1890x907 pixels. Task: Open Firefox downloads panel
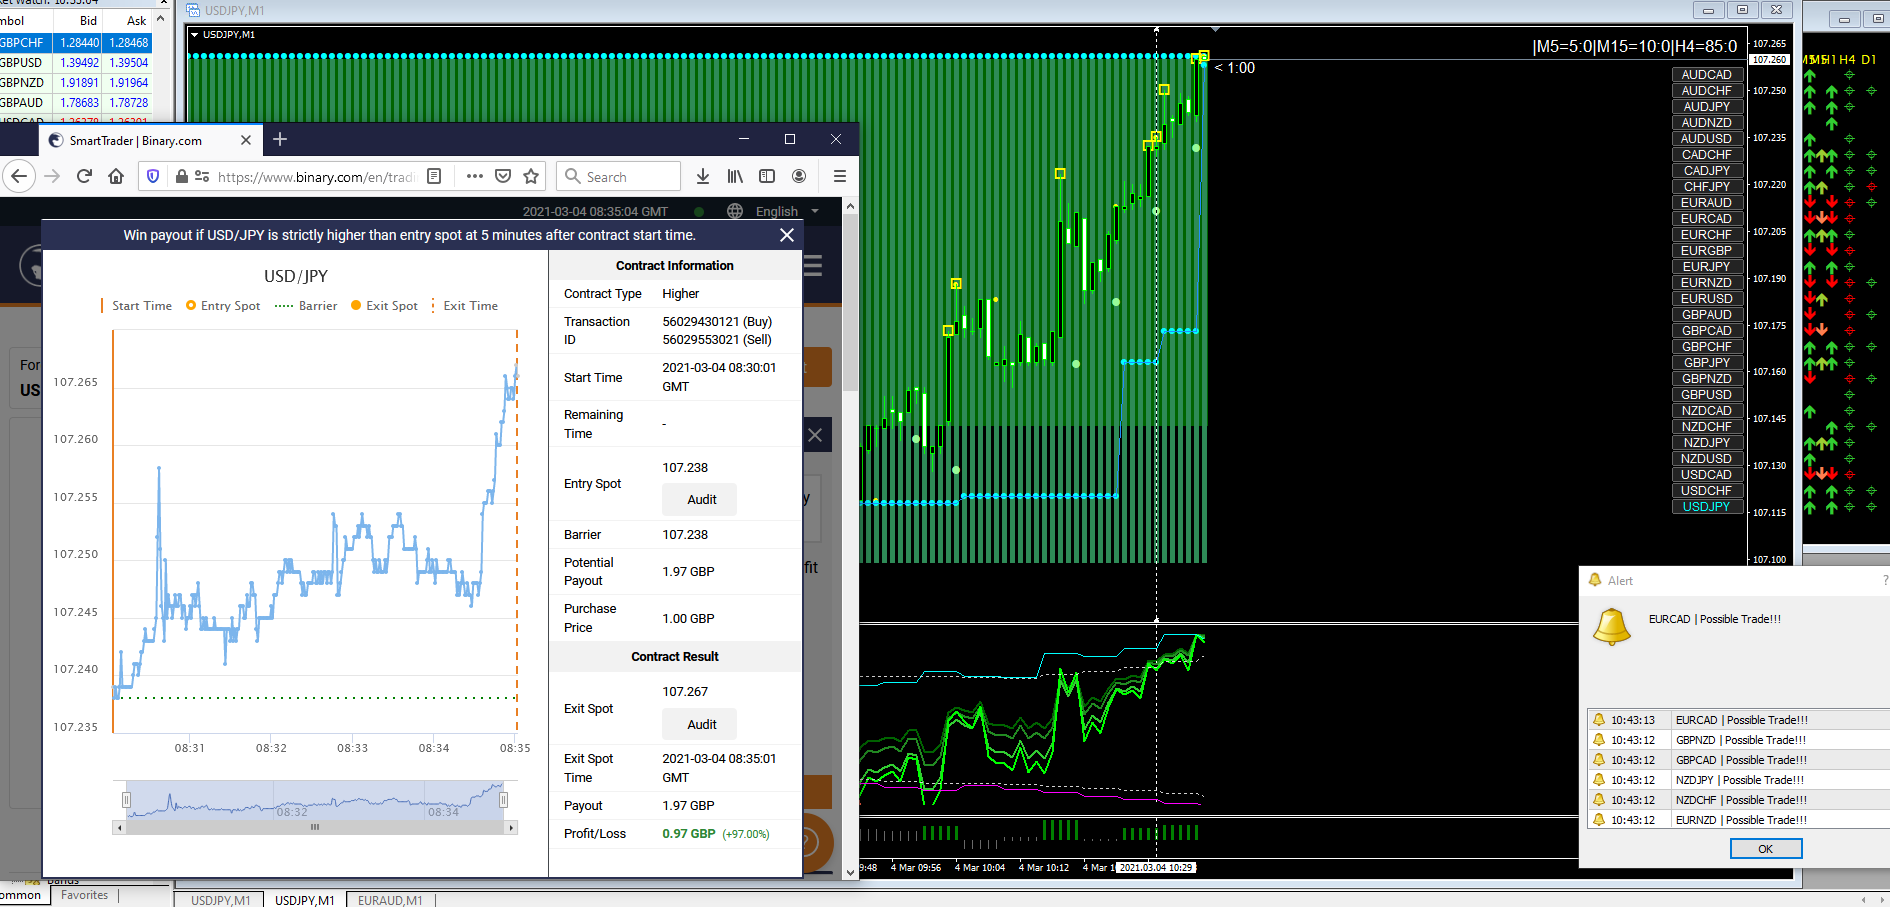703,176
